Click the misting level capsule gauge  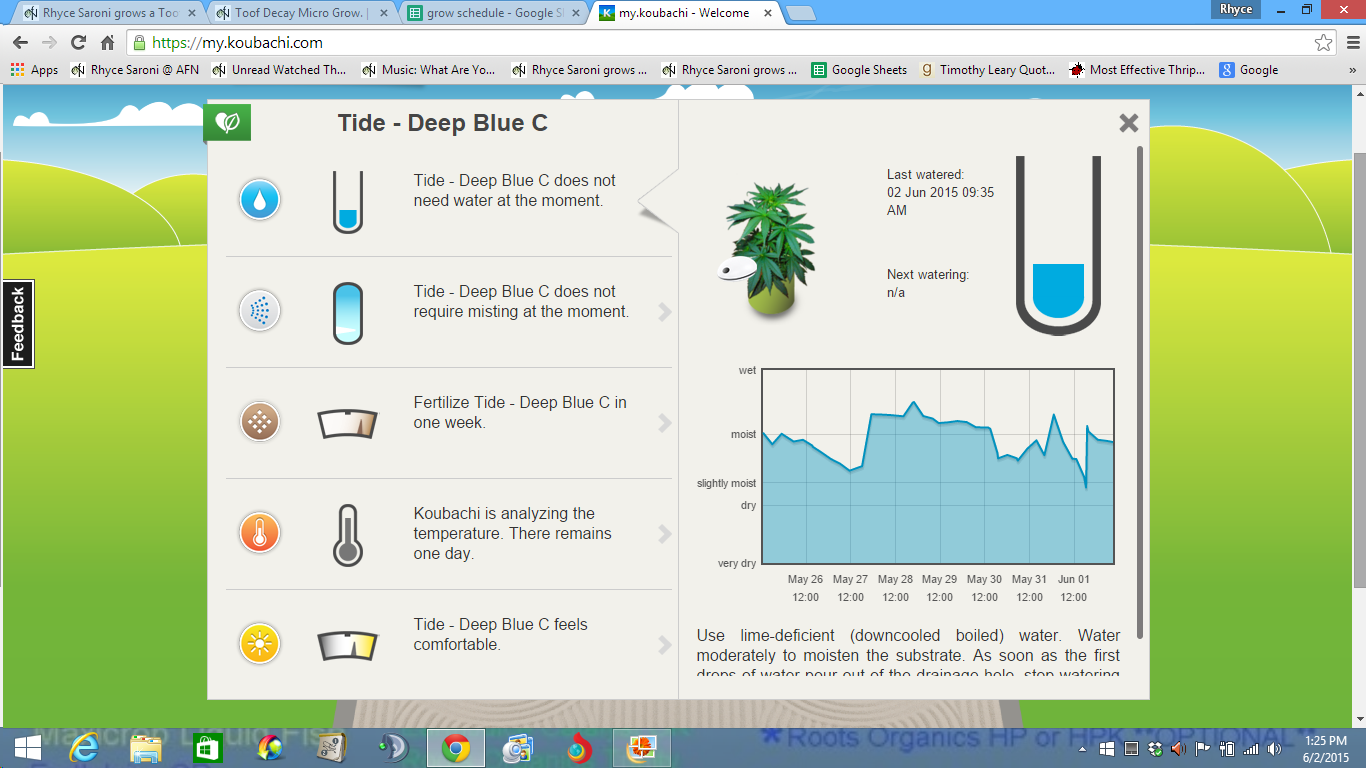(x=348, y=313)
